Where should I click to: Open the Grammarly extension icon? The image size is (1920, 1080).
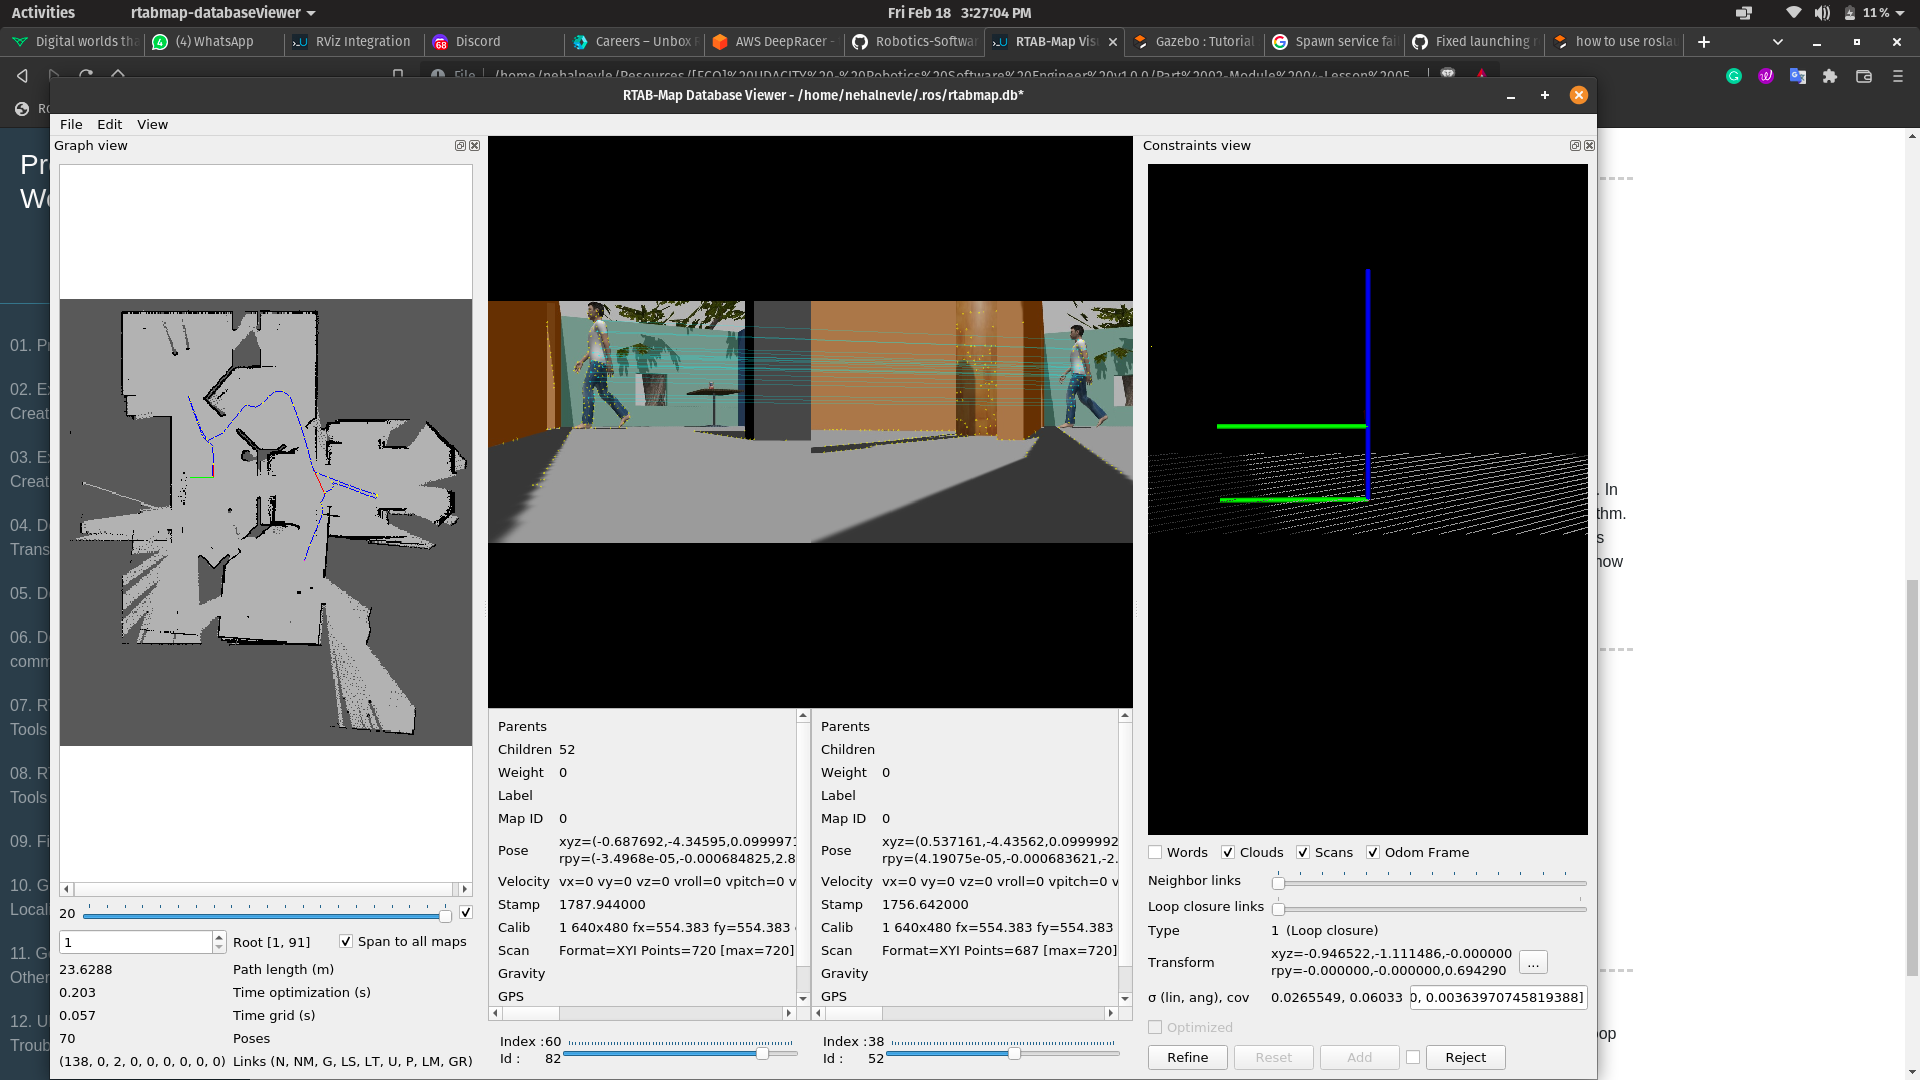click(1734, 76)
